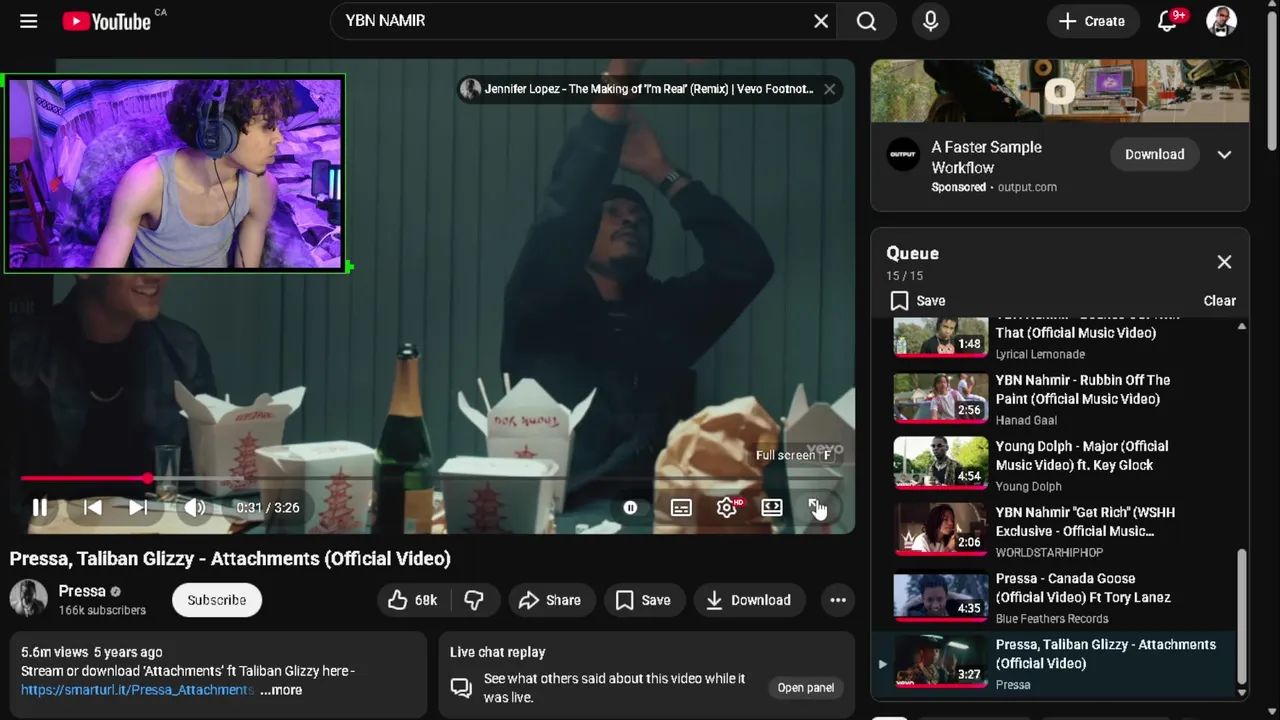
Task: Open the notifications bell
Action: click(x=1167, y=21)
